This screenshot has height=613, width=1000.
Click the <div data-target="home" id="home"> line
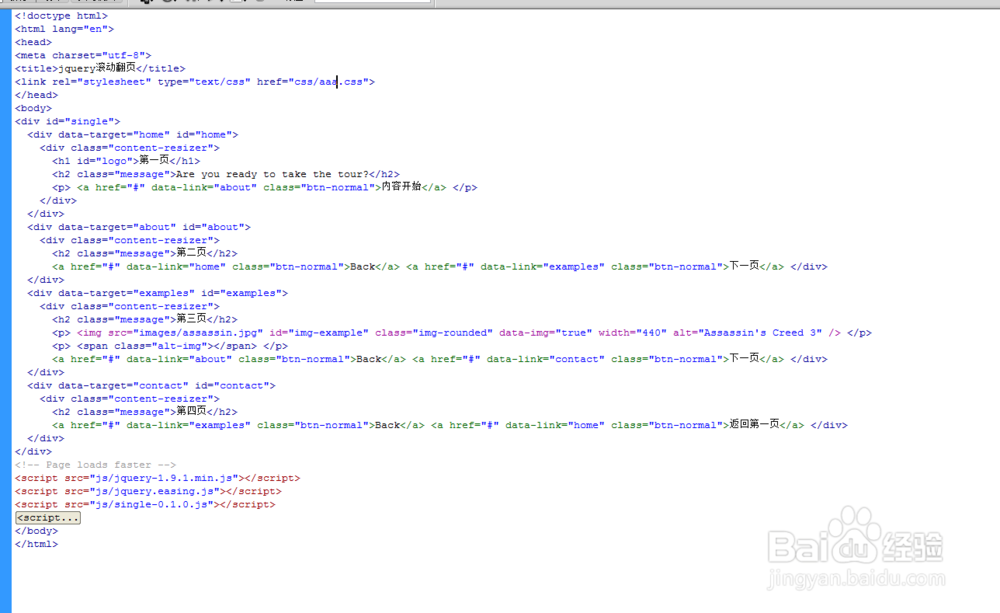[133, 135]
